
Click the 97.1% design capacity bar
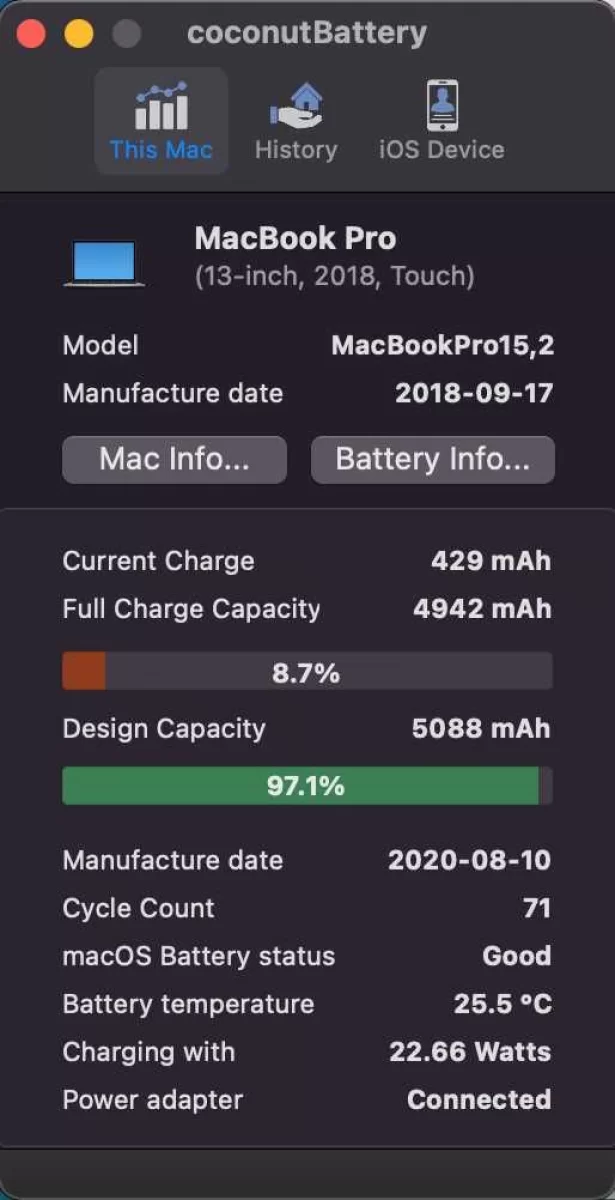[x=307, y=786]
